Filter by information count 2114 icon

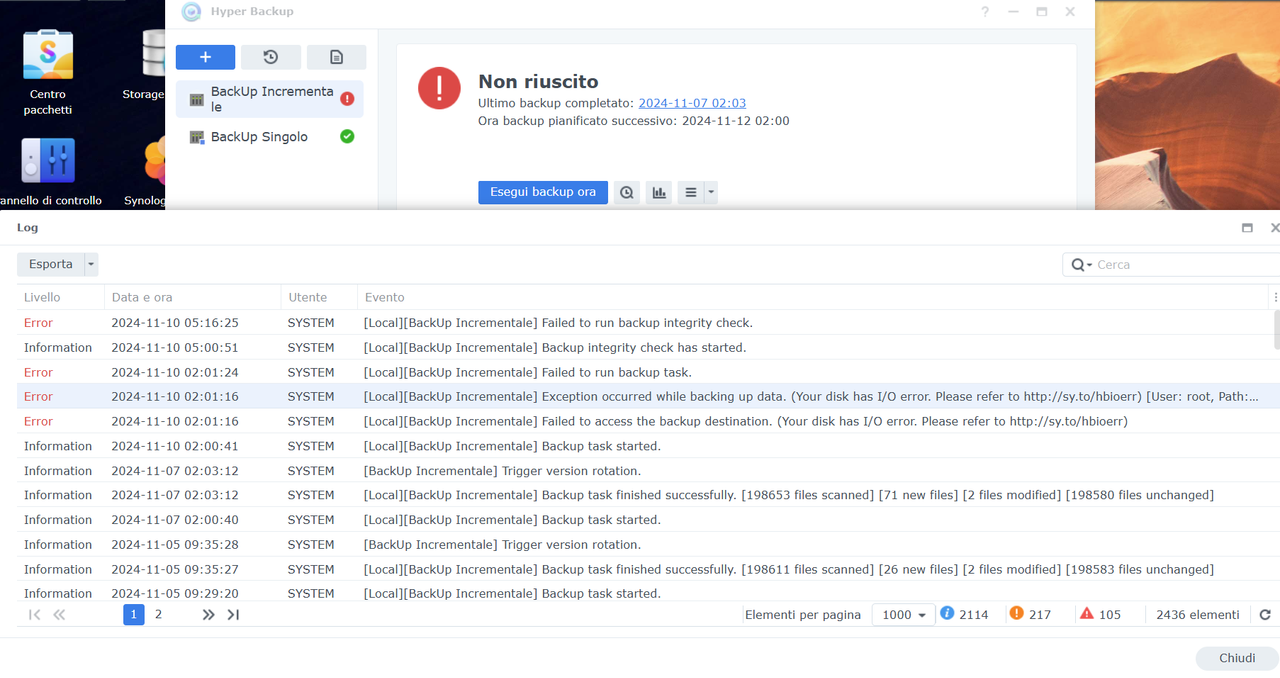[947, 614]
